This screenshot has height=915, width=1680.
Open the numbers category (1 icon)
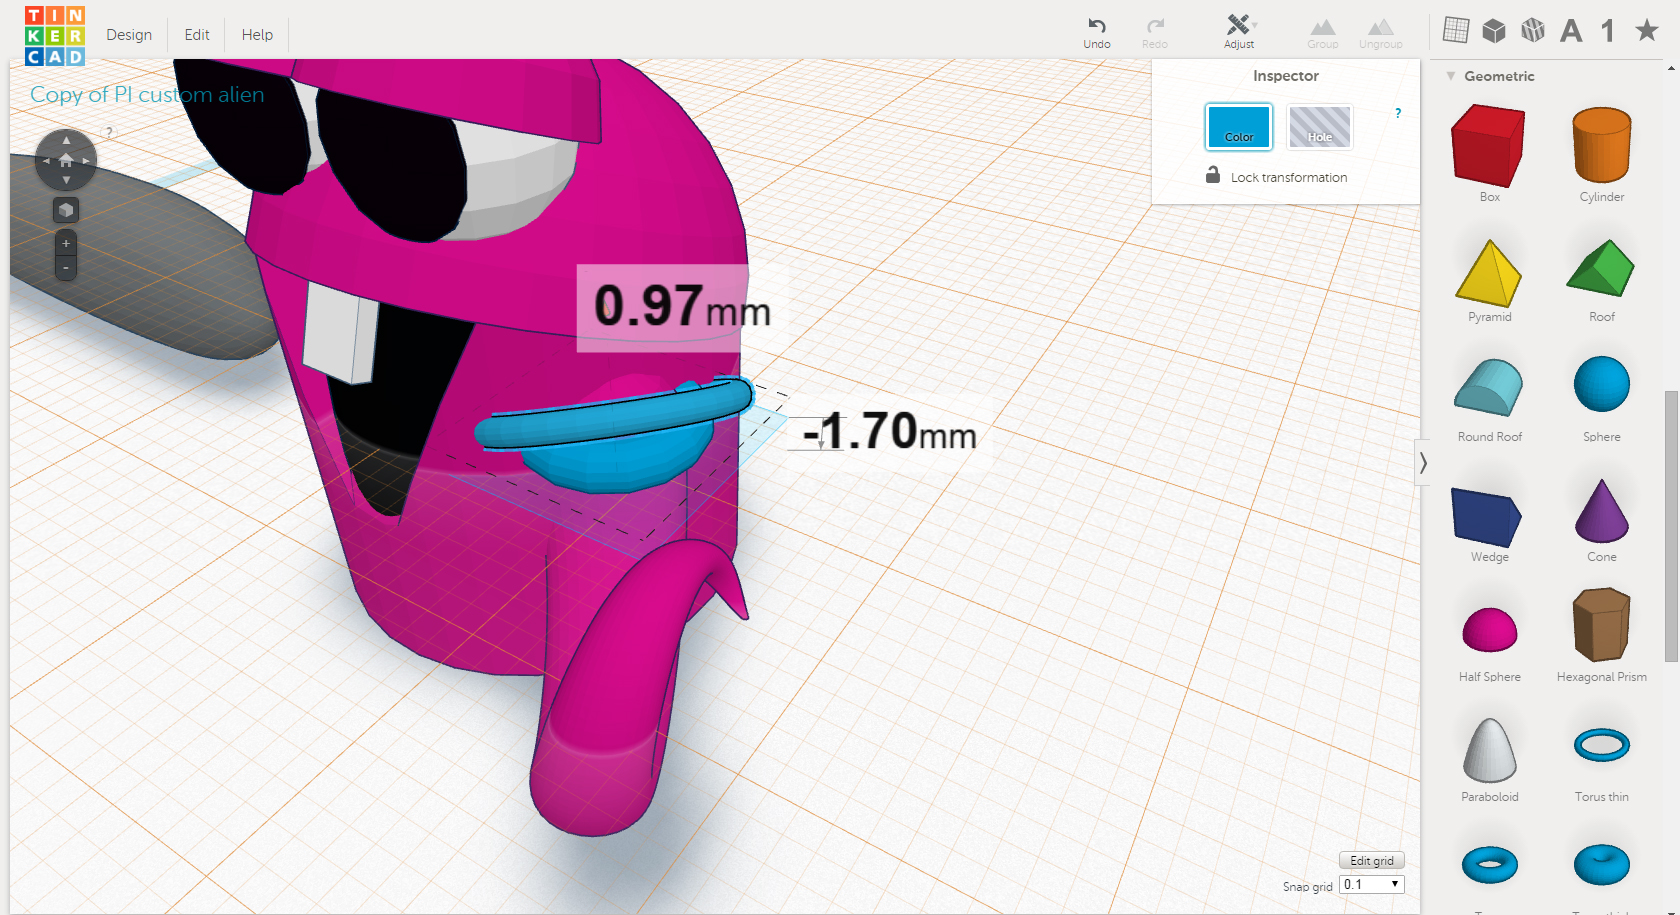(1608, 31)
